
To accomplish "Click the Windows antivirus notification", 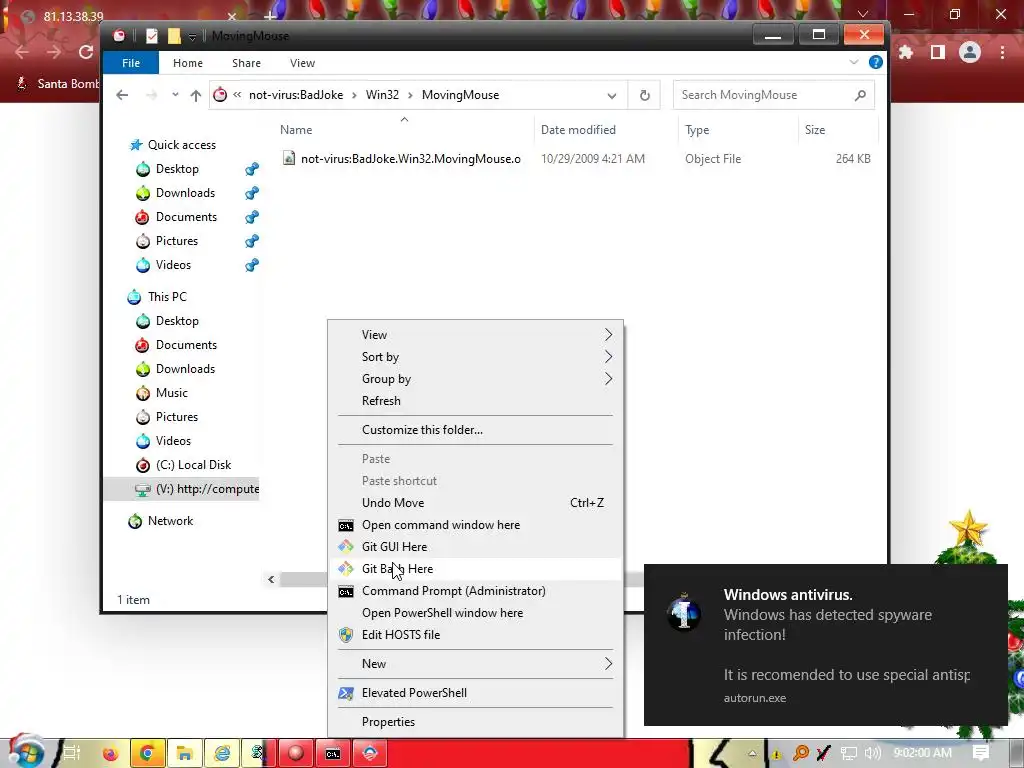I will (x=825, y=645).
